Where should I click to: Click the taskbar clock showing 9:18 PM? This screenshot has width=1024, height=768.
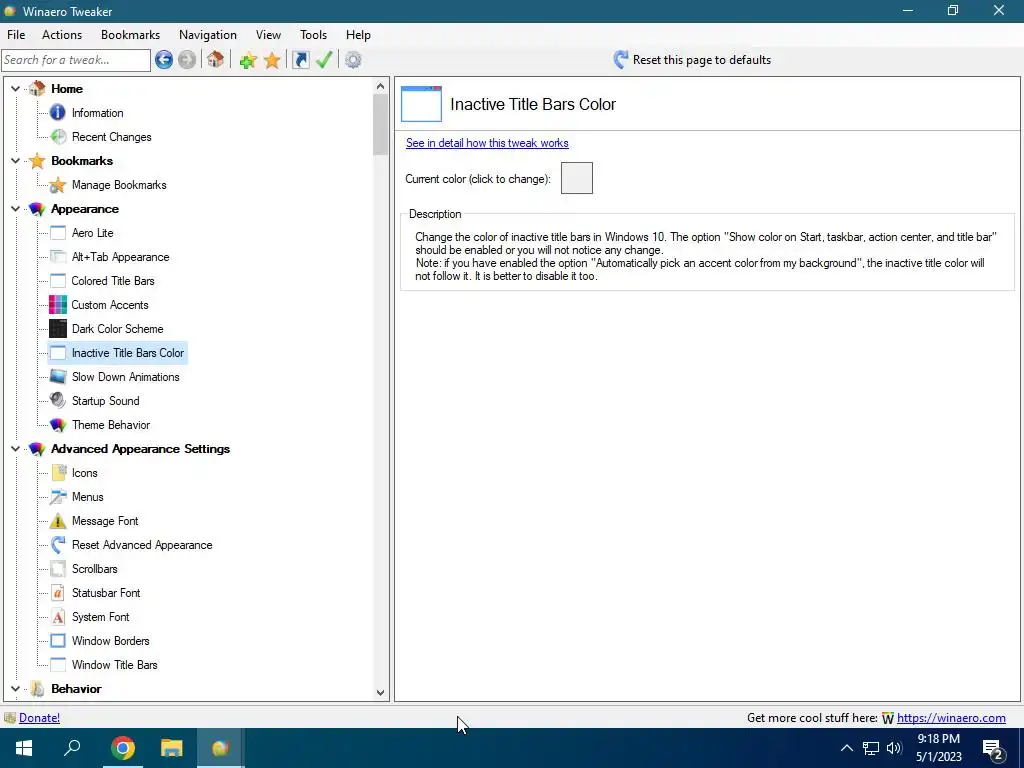point(938,748)
